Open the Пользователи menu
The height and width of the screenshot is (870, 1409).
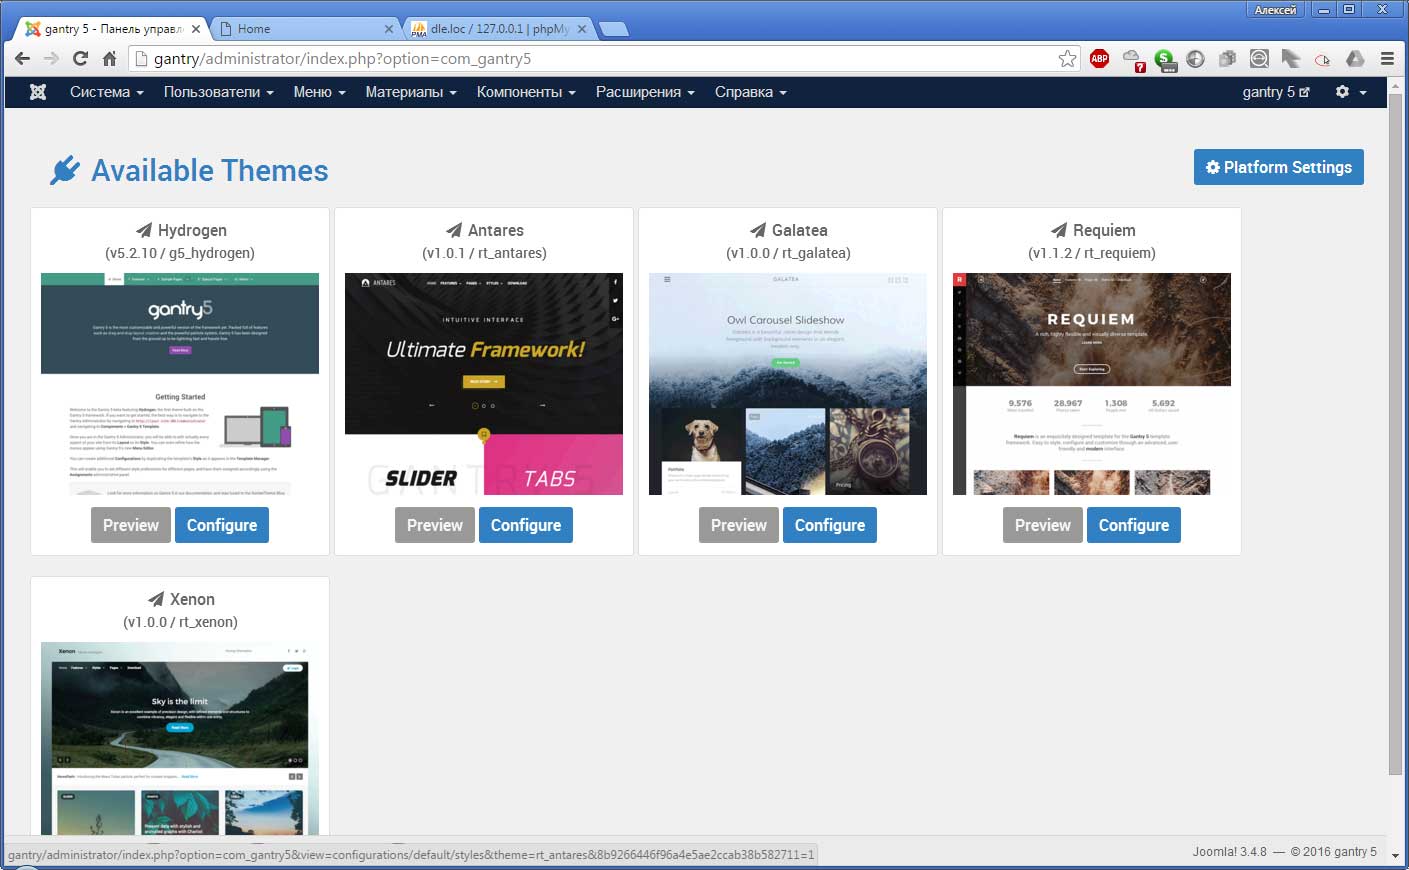coord(219,92)
